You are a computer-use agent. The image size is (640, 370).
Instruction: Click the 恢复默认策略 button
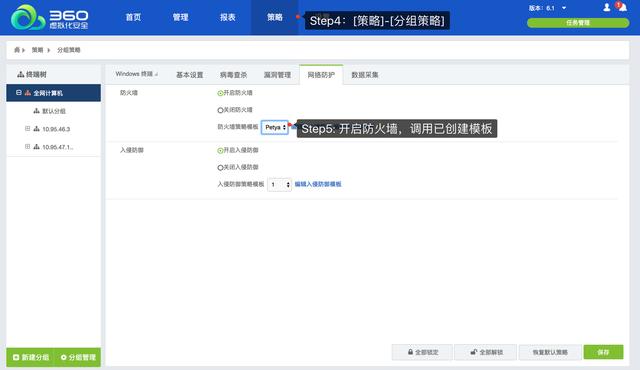tap(550, 352)
